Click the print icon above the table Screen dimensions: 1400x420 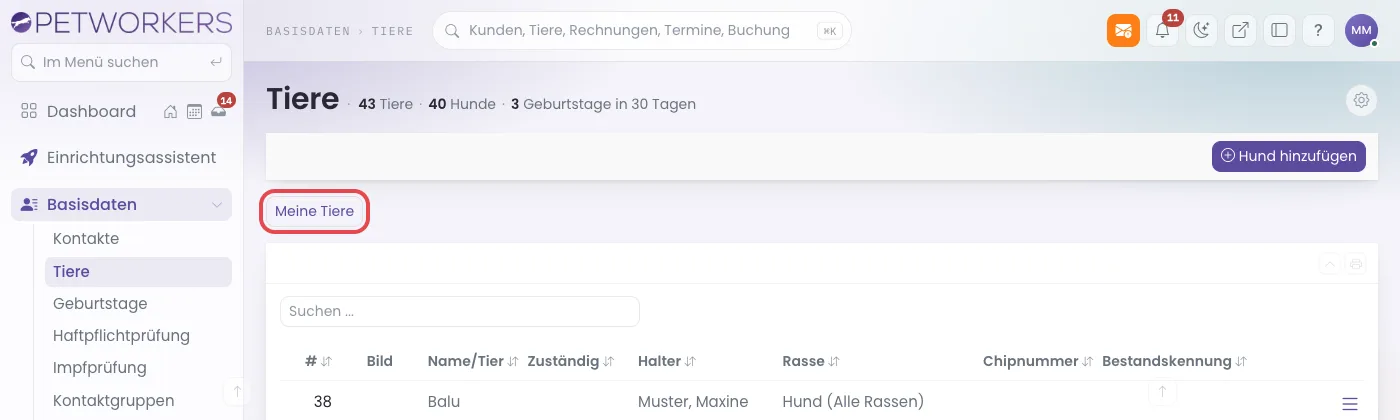pos(1356,264)
